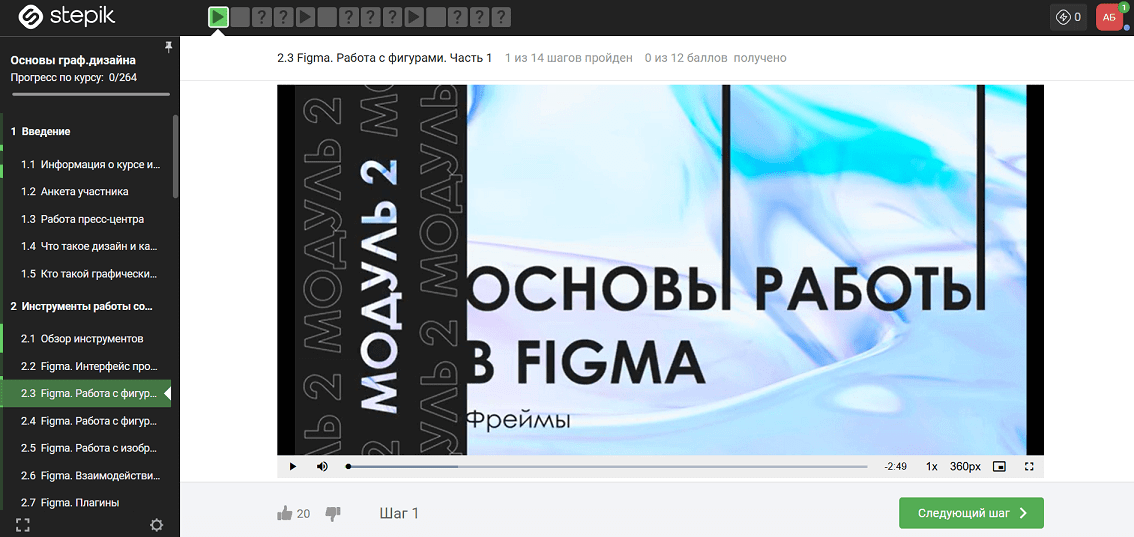Select the active green video step 1
Viewport: 1134px width, 537px height.
click(219, 17)
